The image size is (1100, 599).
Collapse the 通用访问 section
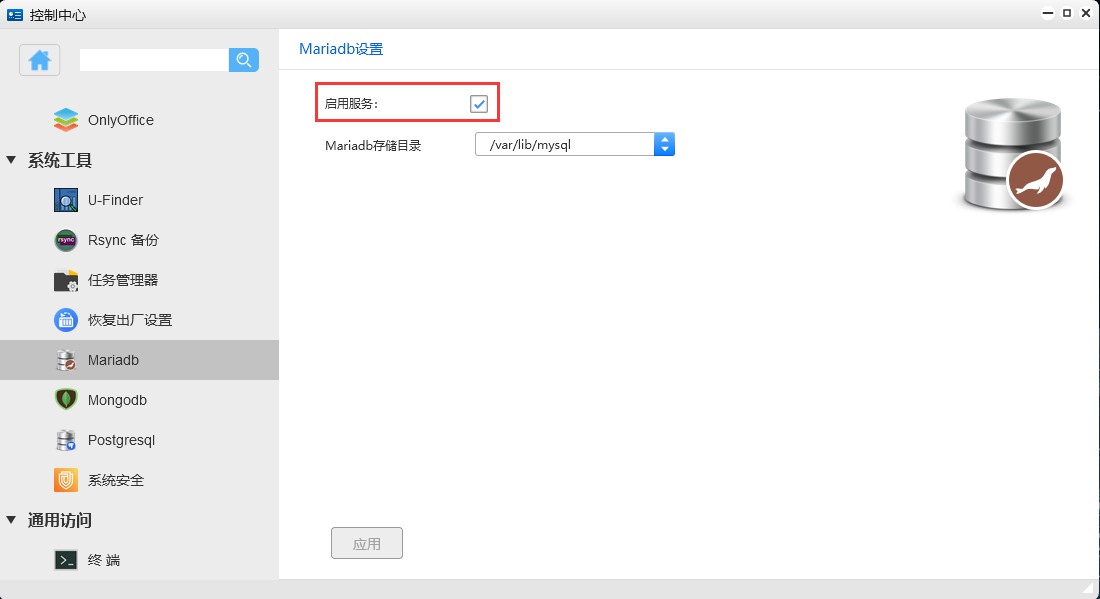tap(12, 520)
